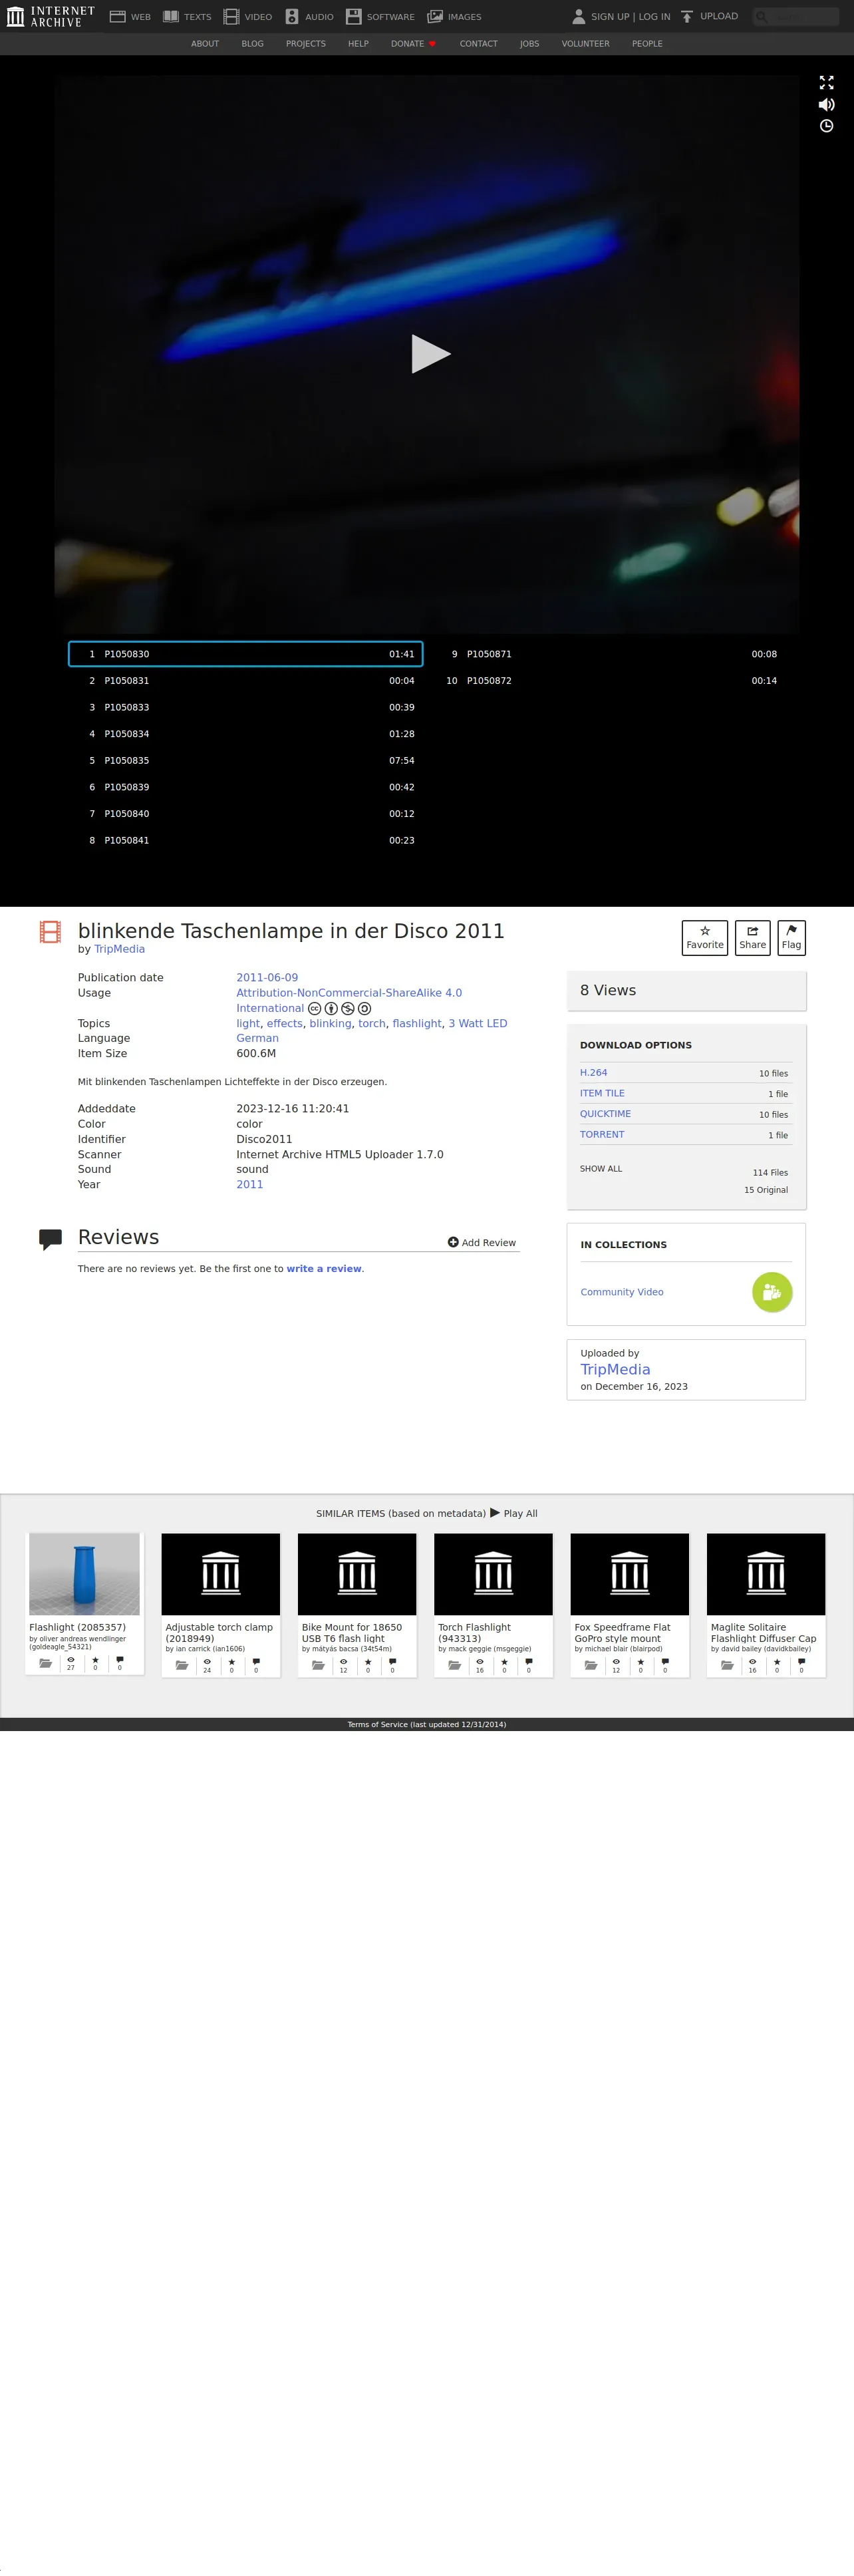Click the user profile icon

(578, 16)
